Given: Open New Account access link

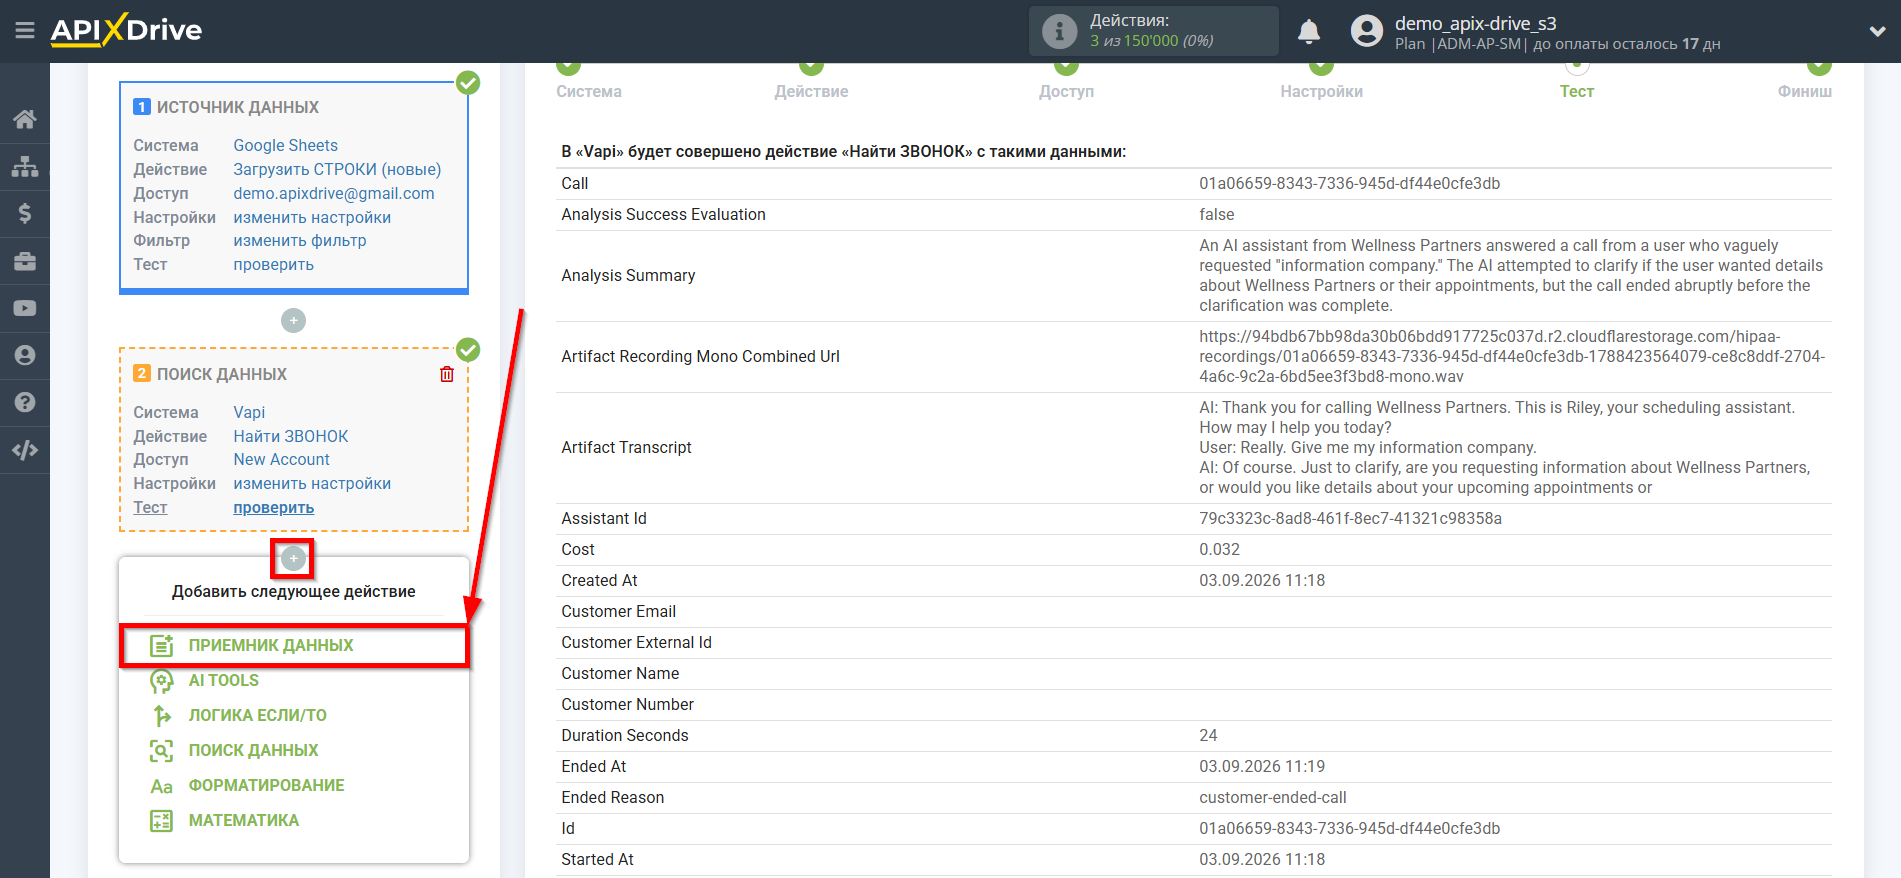Looking at the screenshot, I should coord(282,460).
